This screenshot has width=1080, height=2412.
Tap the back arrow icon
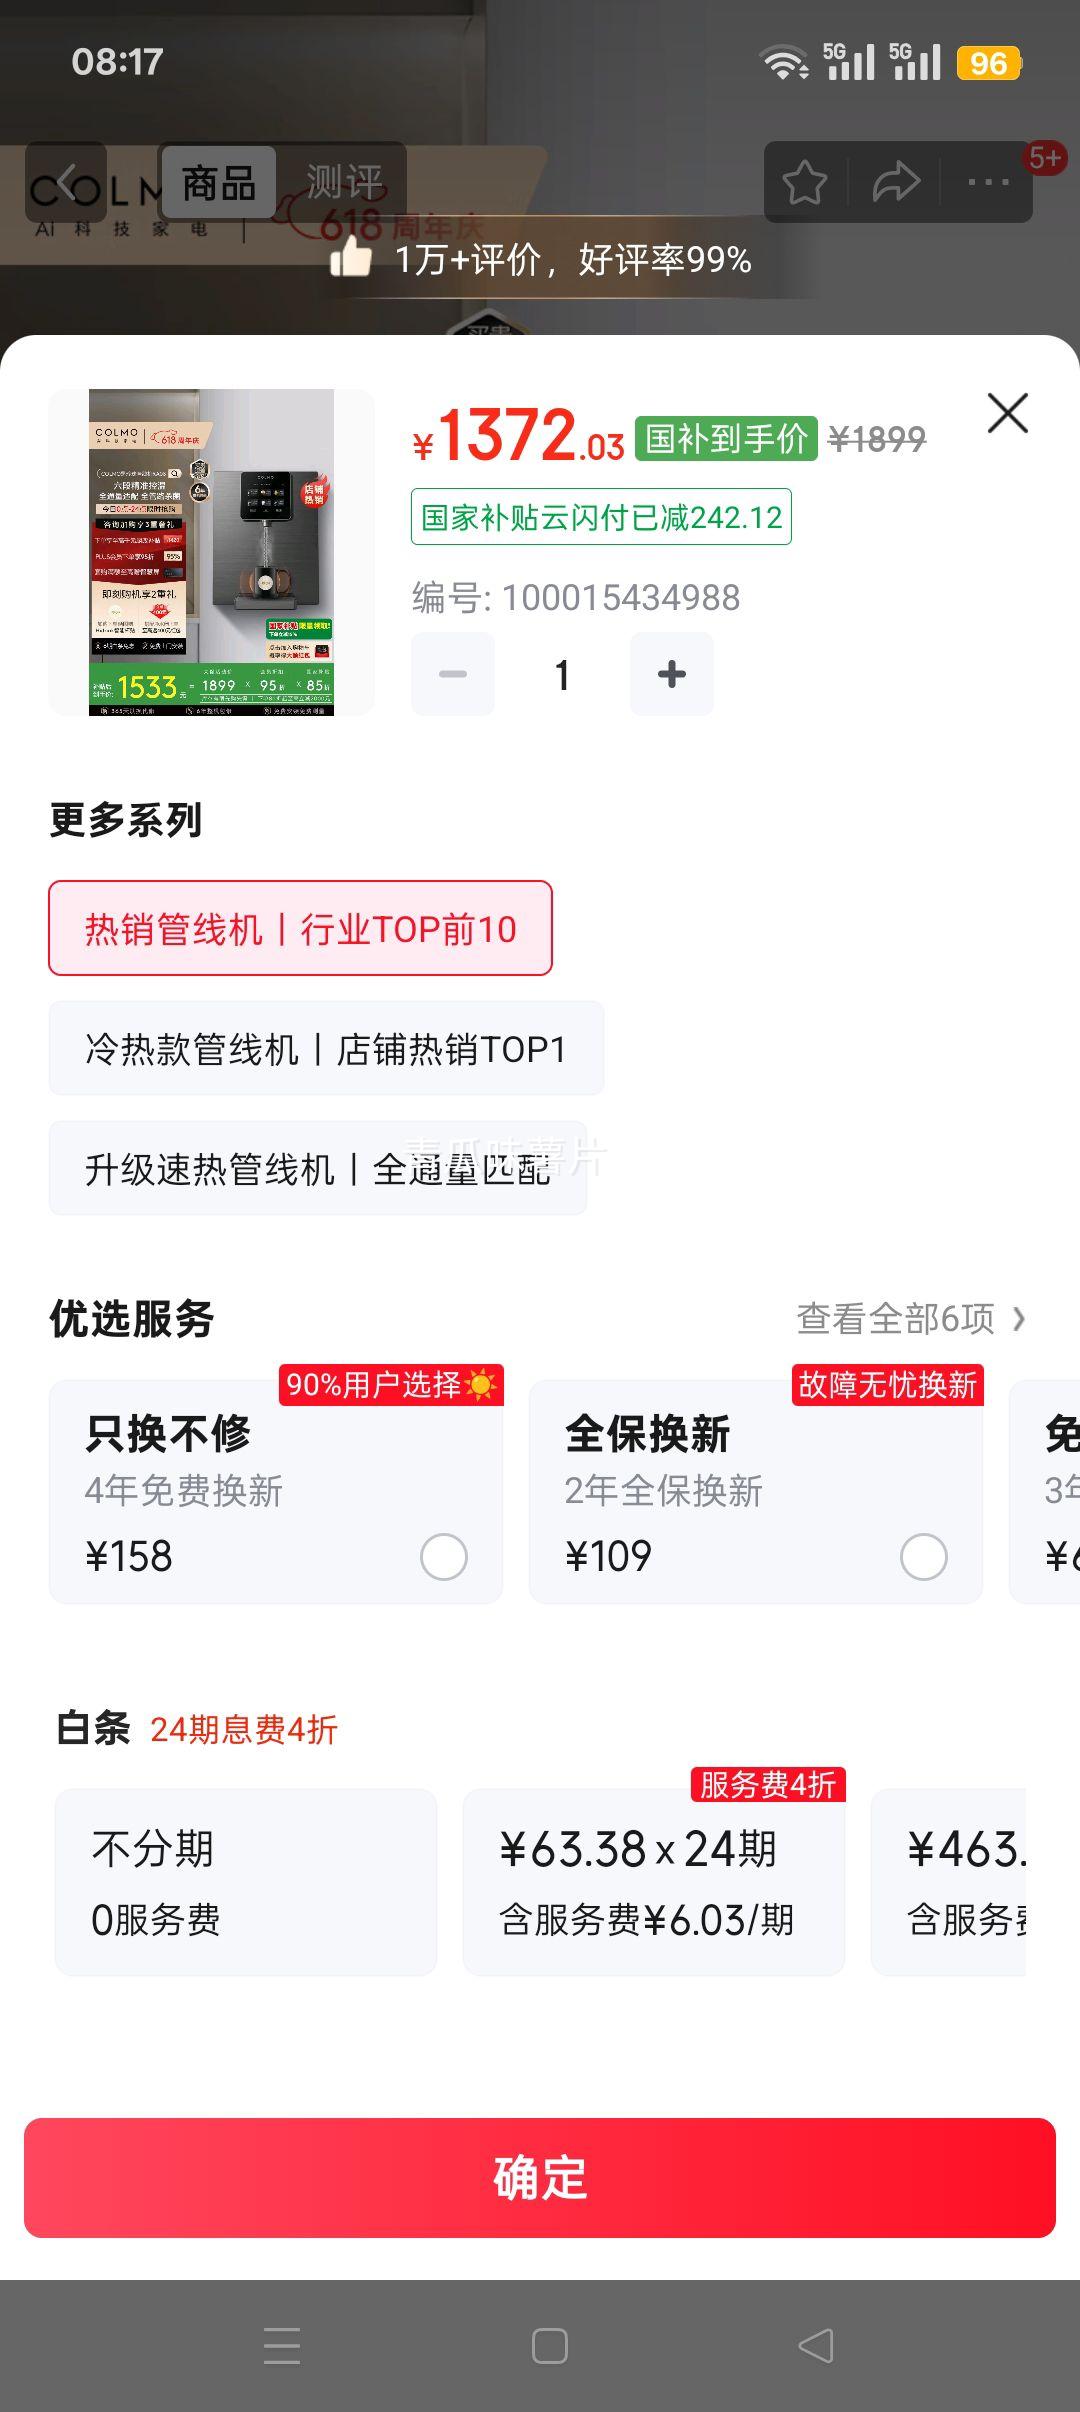[65, 182]
